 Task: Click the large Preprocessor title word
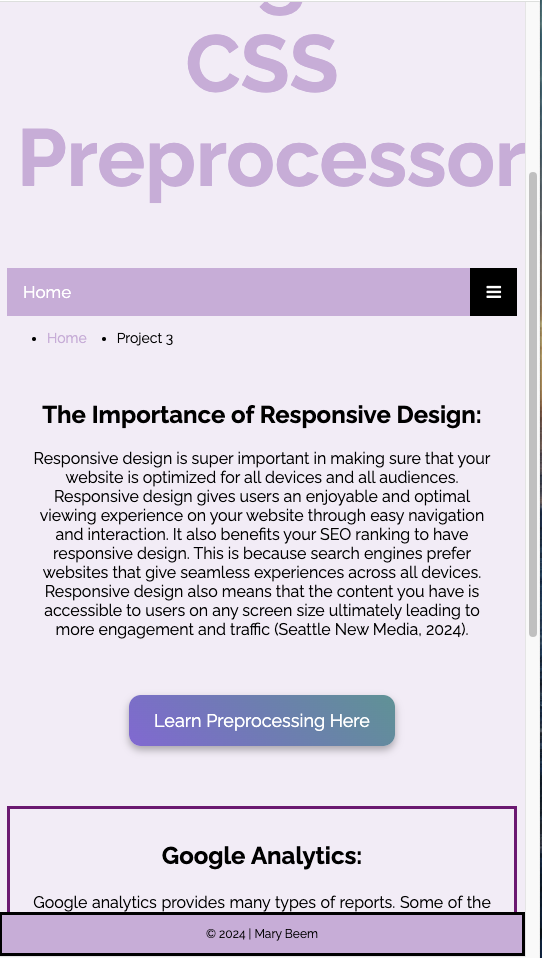point(272,161)
